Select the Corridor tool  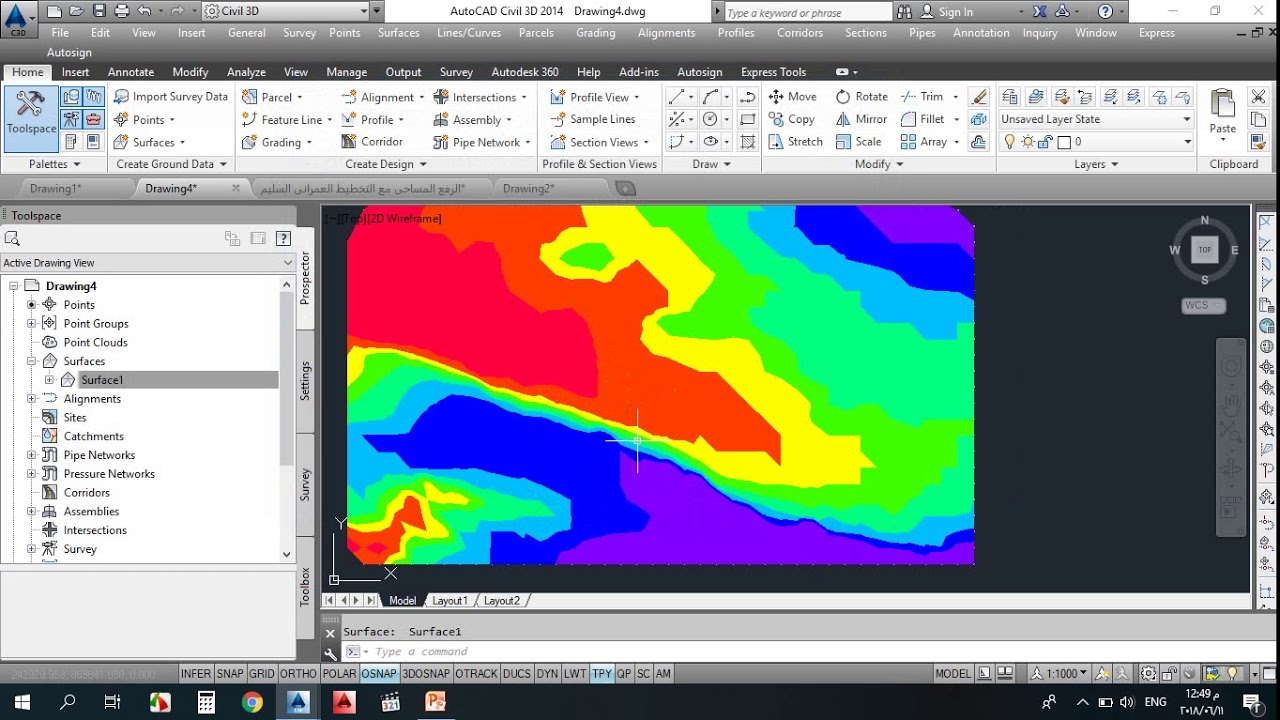(x=373, y=142)
